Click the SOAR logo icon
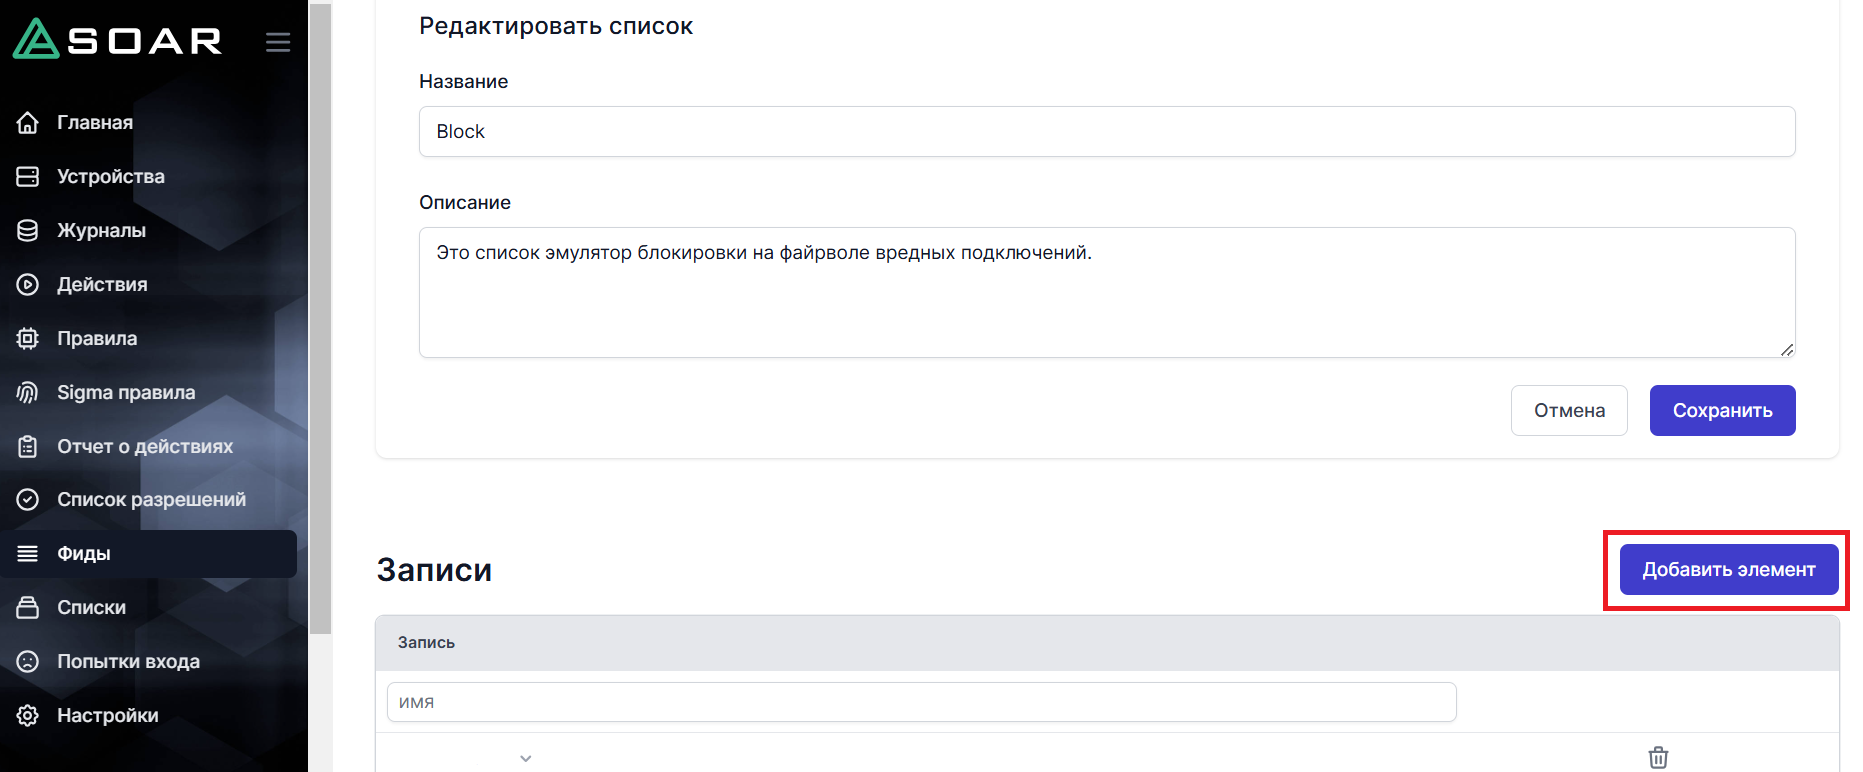Screen dimensions: 1863x772 click(37, 40)
